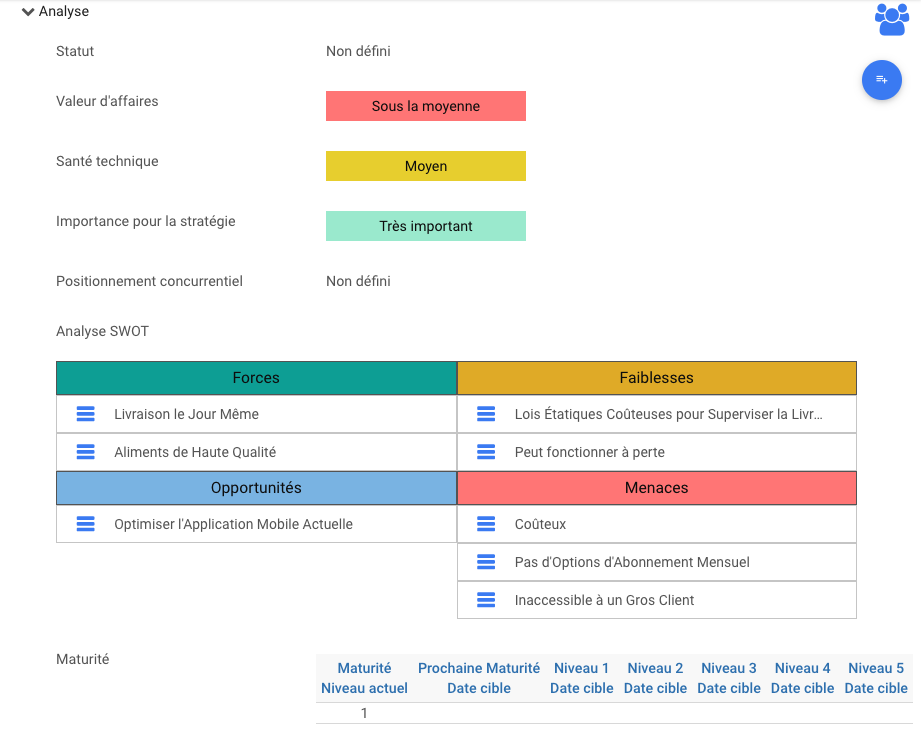Click list icon beside Coûteux threat
Viewport: 921px width, 739px height.
click(x=486, y=524)
